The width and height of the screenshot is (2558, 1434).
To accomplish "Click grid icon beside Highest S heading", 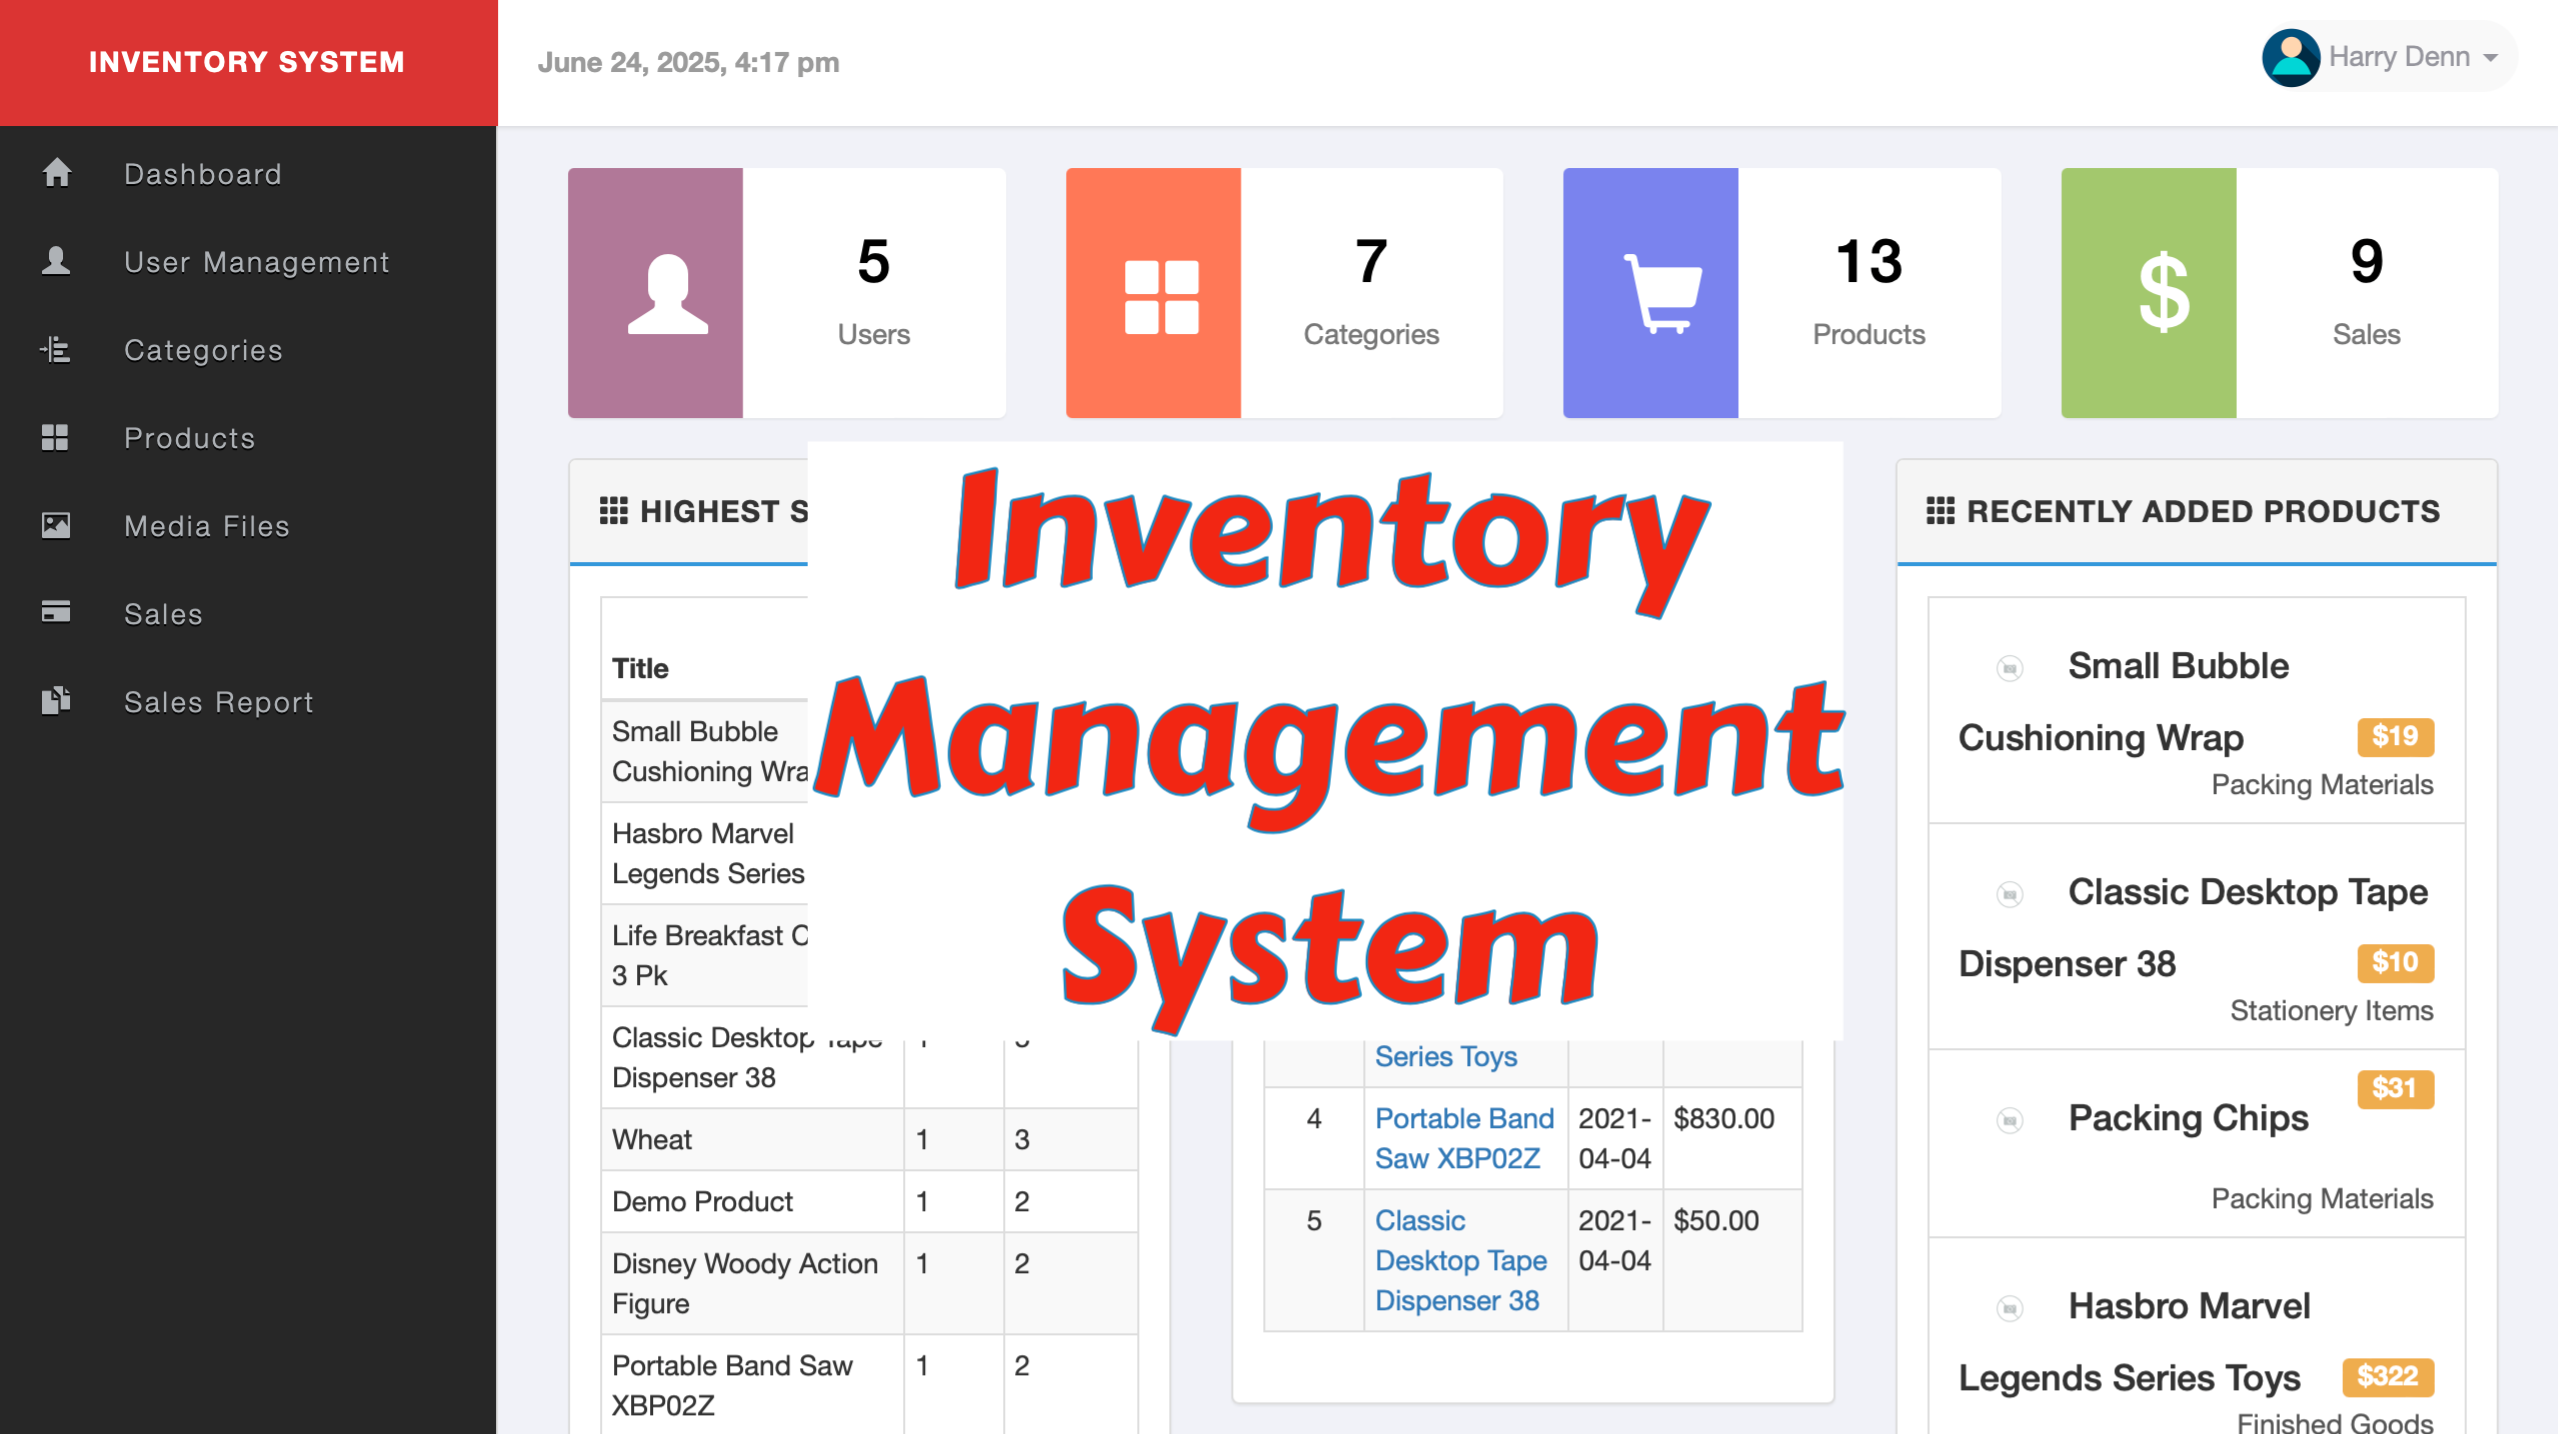I will point(613,511).
